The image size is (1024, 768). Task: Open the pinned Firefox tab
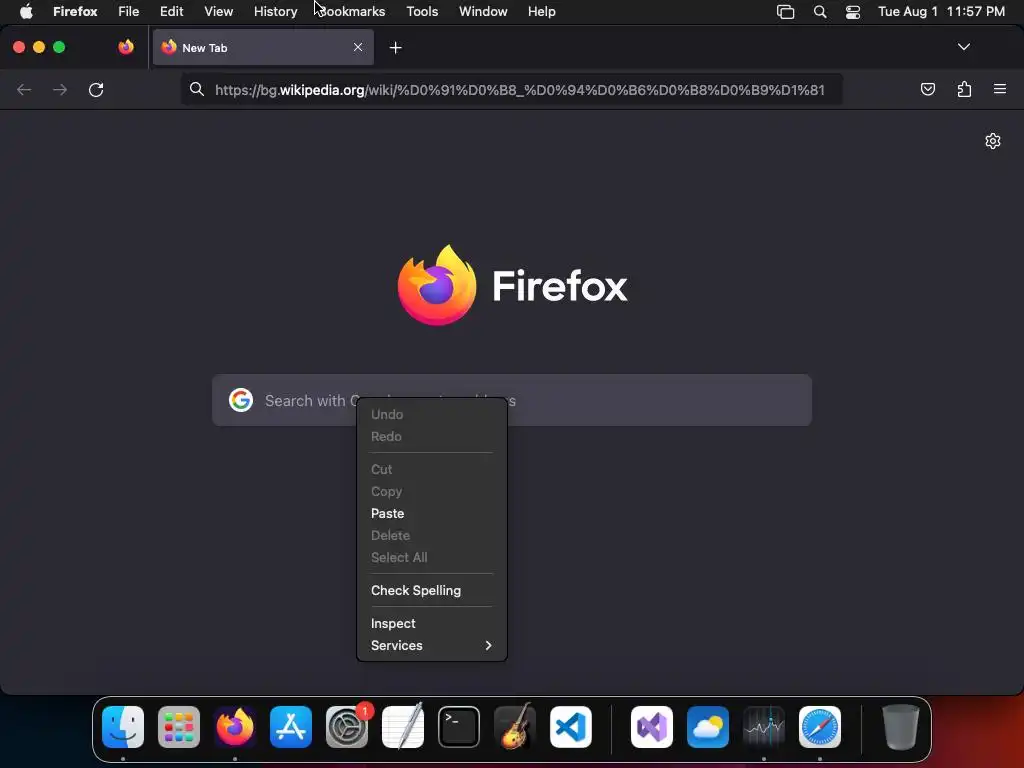point(125,47)
